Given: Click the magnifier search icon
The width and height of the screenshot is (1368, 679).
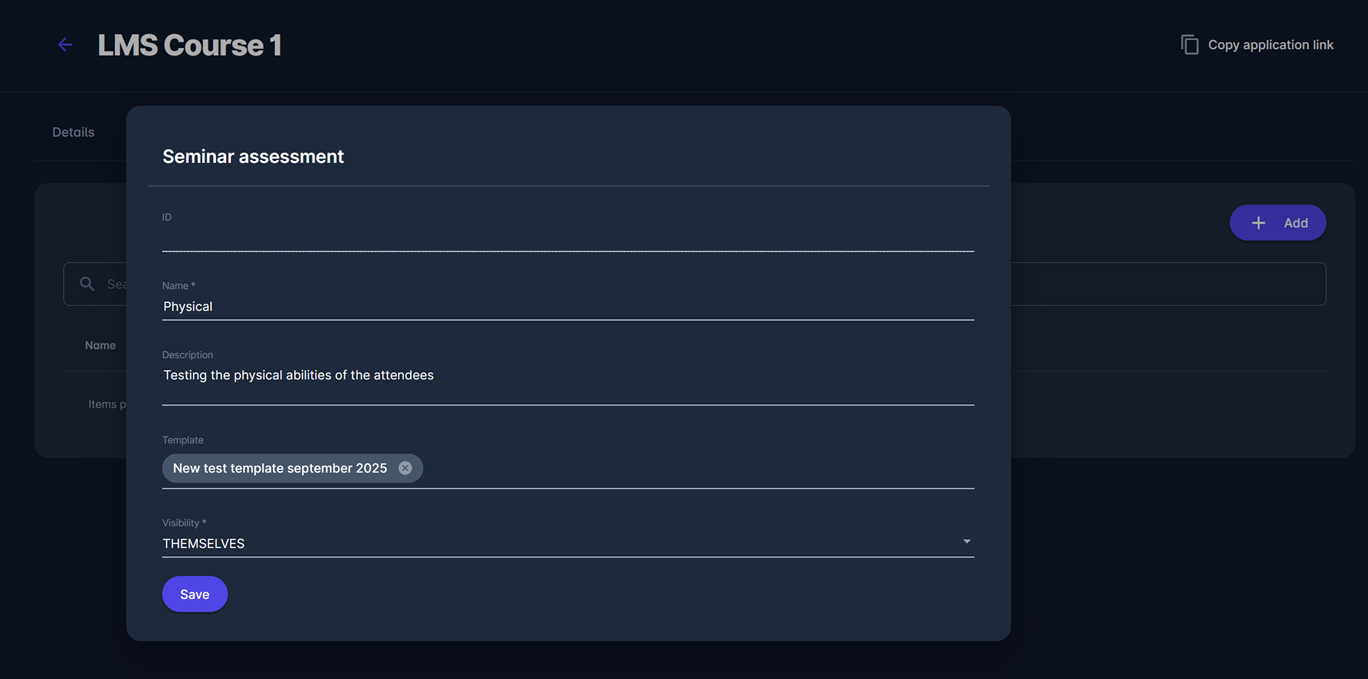Looking at the screenshot, I should 87,284.
